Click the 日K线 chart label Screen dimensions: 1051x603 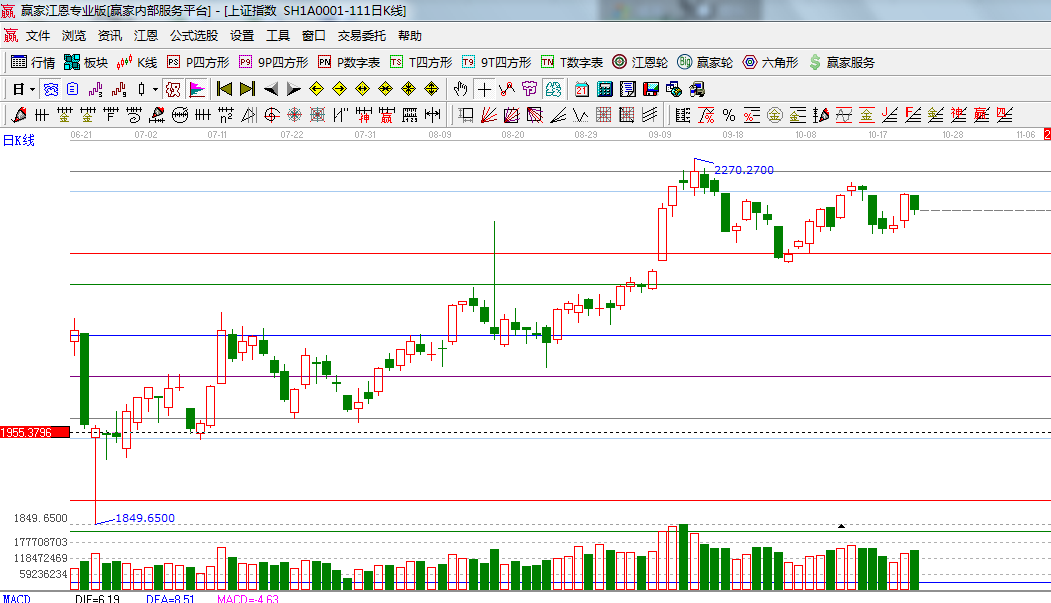coord(18,140)
